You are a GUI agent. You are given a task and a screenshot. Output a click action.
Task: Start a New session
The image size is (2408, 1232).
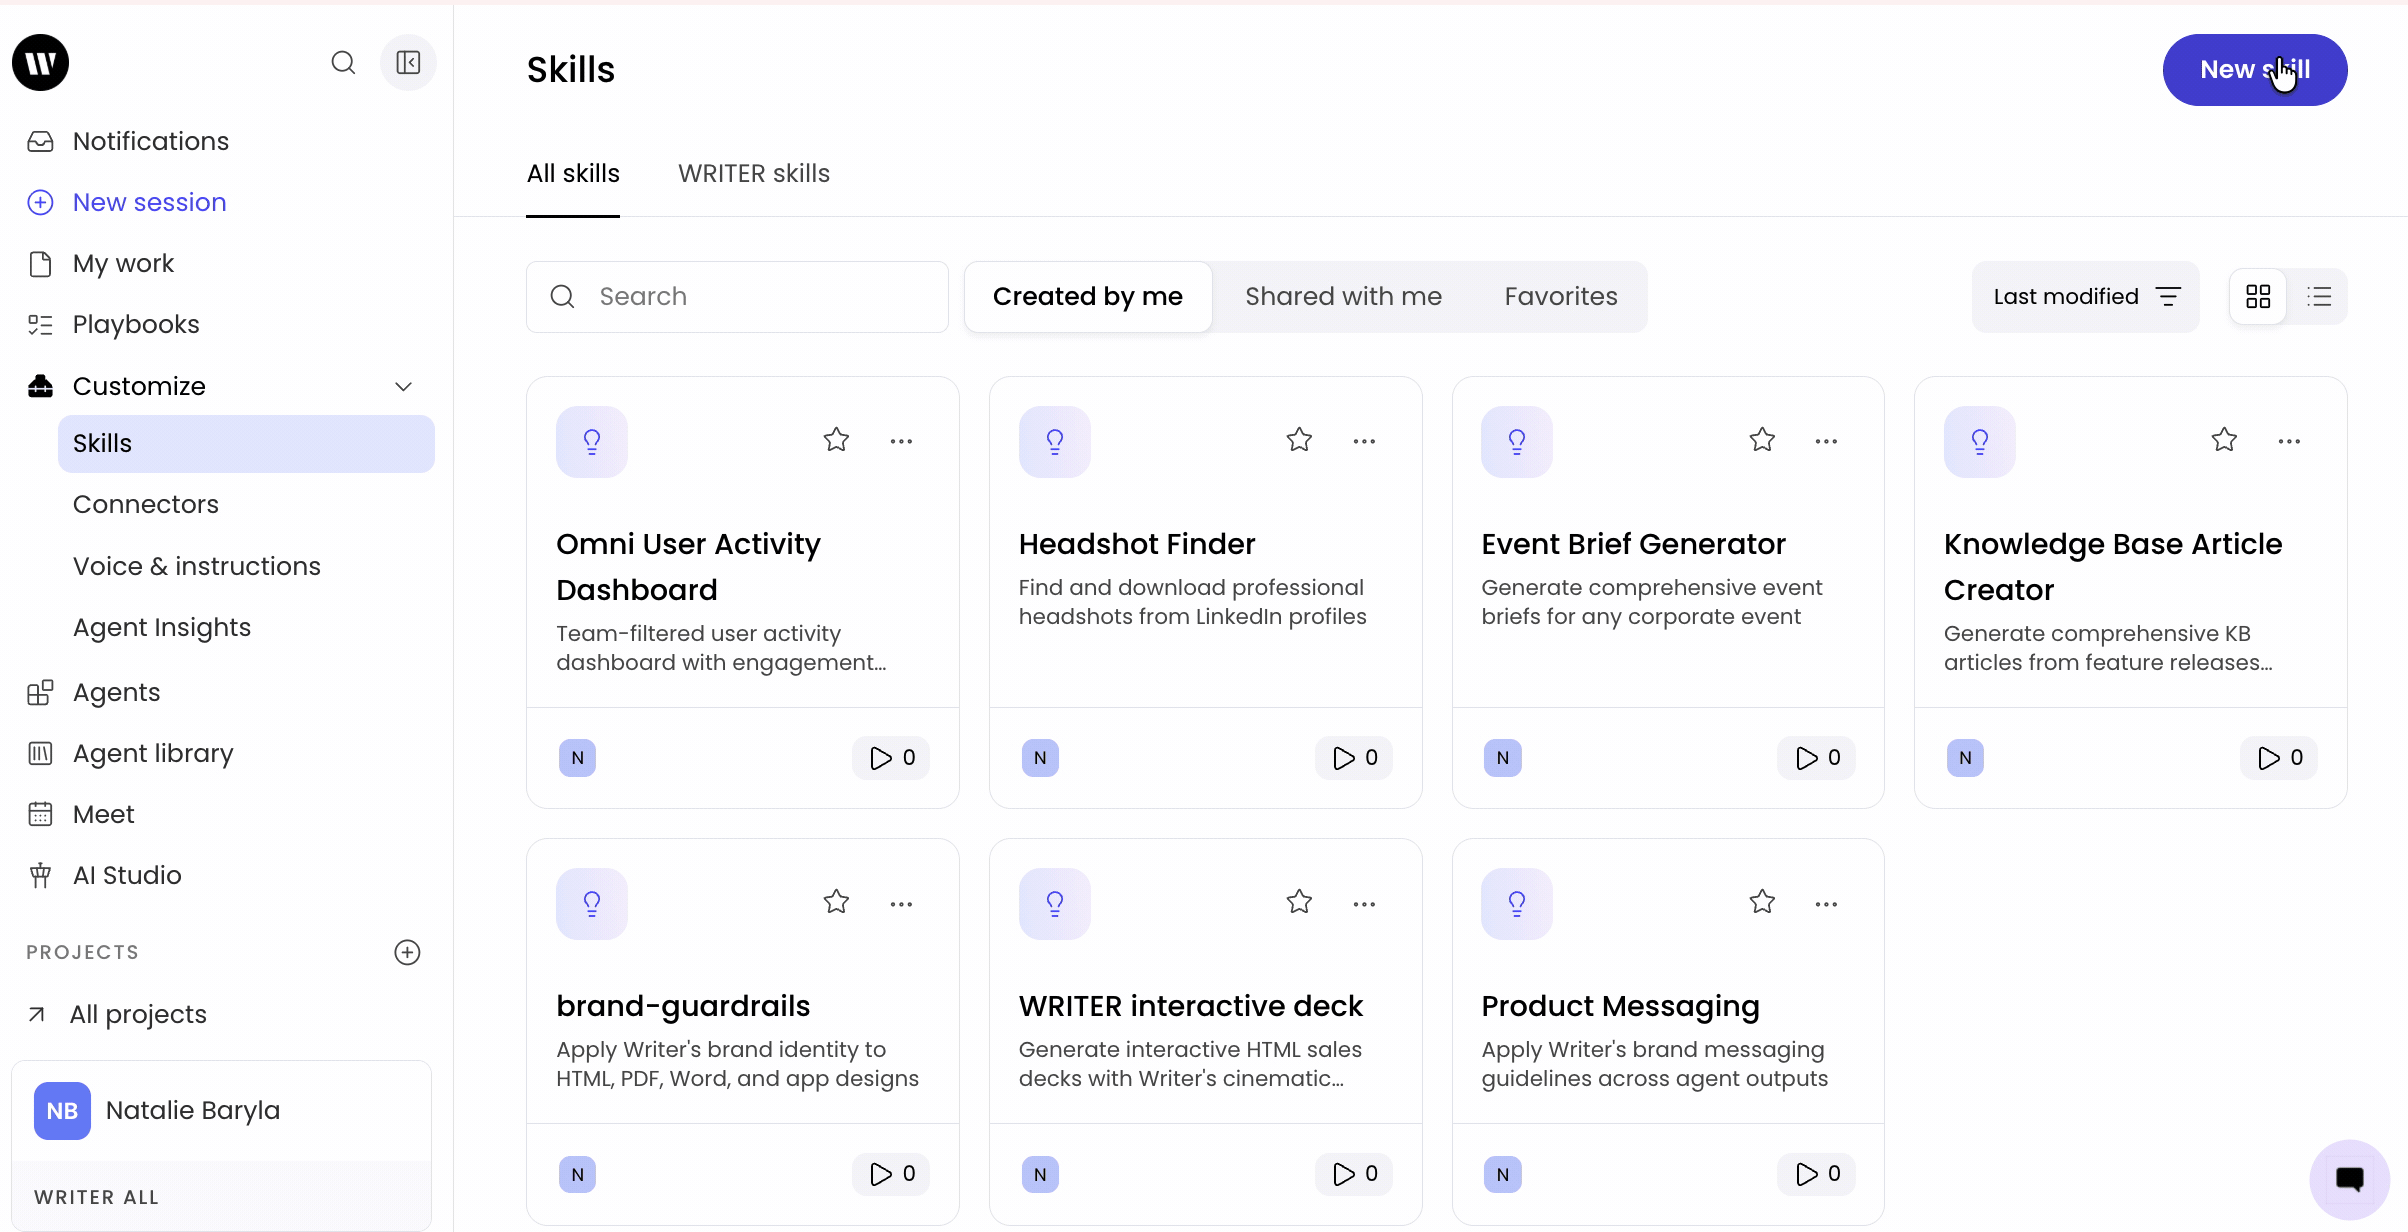[149, 202]
